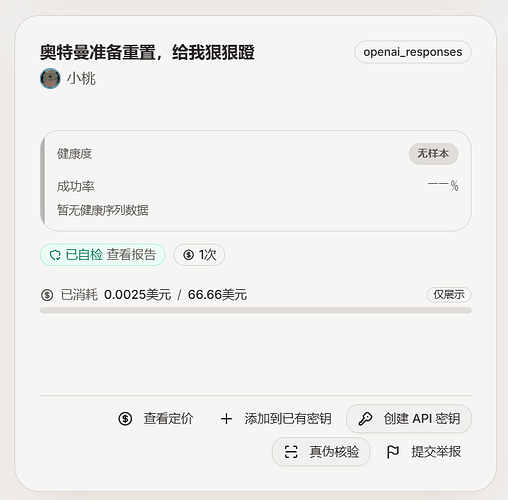Click 创建 API 密钥 button
The image size is (508, 500).
pyautogui.click(x=409, y=419)
